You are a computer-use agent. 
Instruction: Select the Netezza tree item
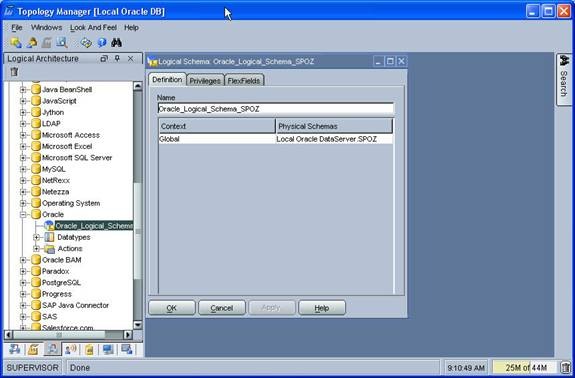[x=55, y=192]
